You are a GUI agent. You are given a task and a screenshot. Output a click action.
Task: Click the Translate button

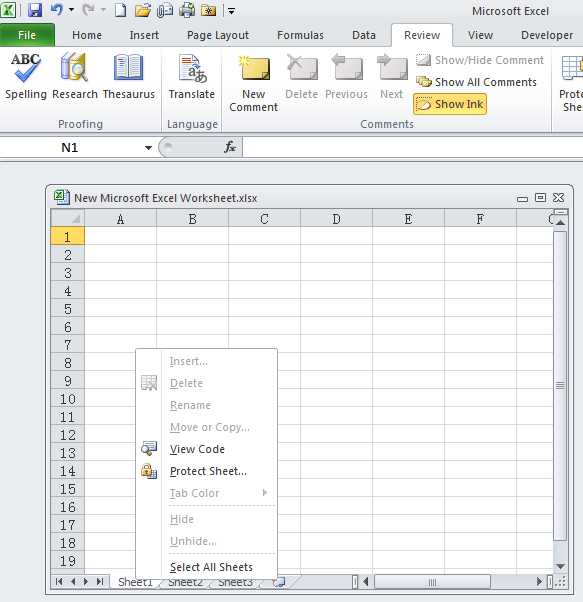[192, 77]
